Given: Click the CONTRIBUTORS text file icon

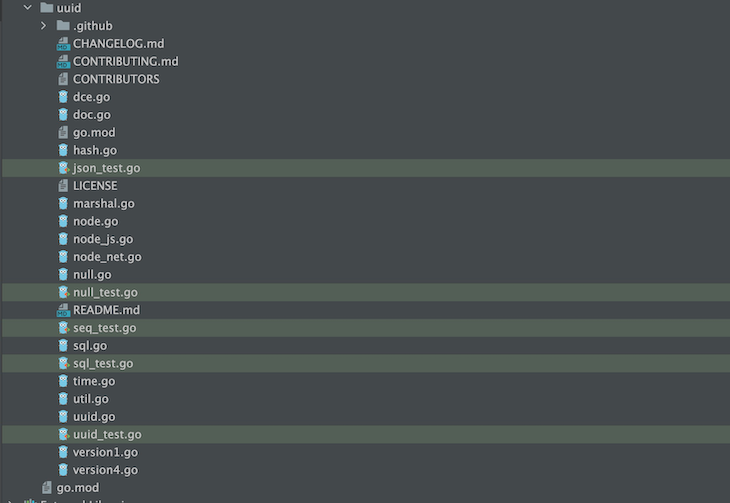Looking at the screenshot, I should (63, 79).
